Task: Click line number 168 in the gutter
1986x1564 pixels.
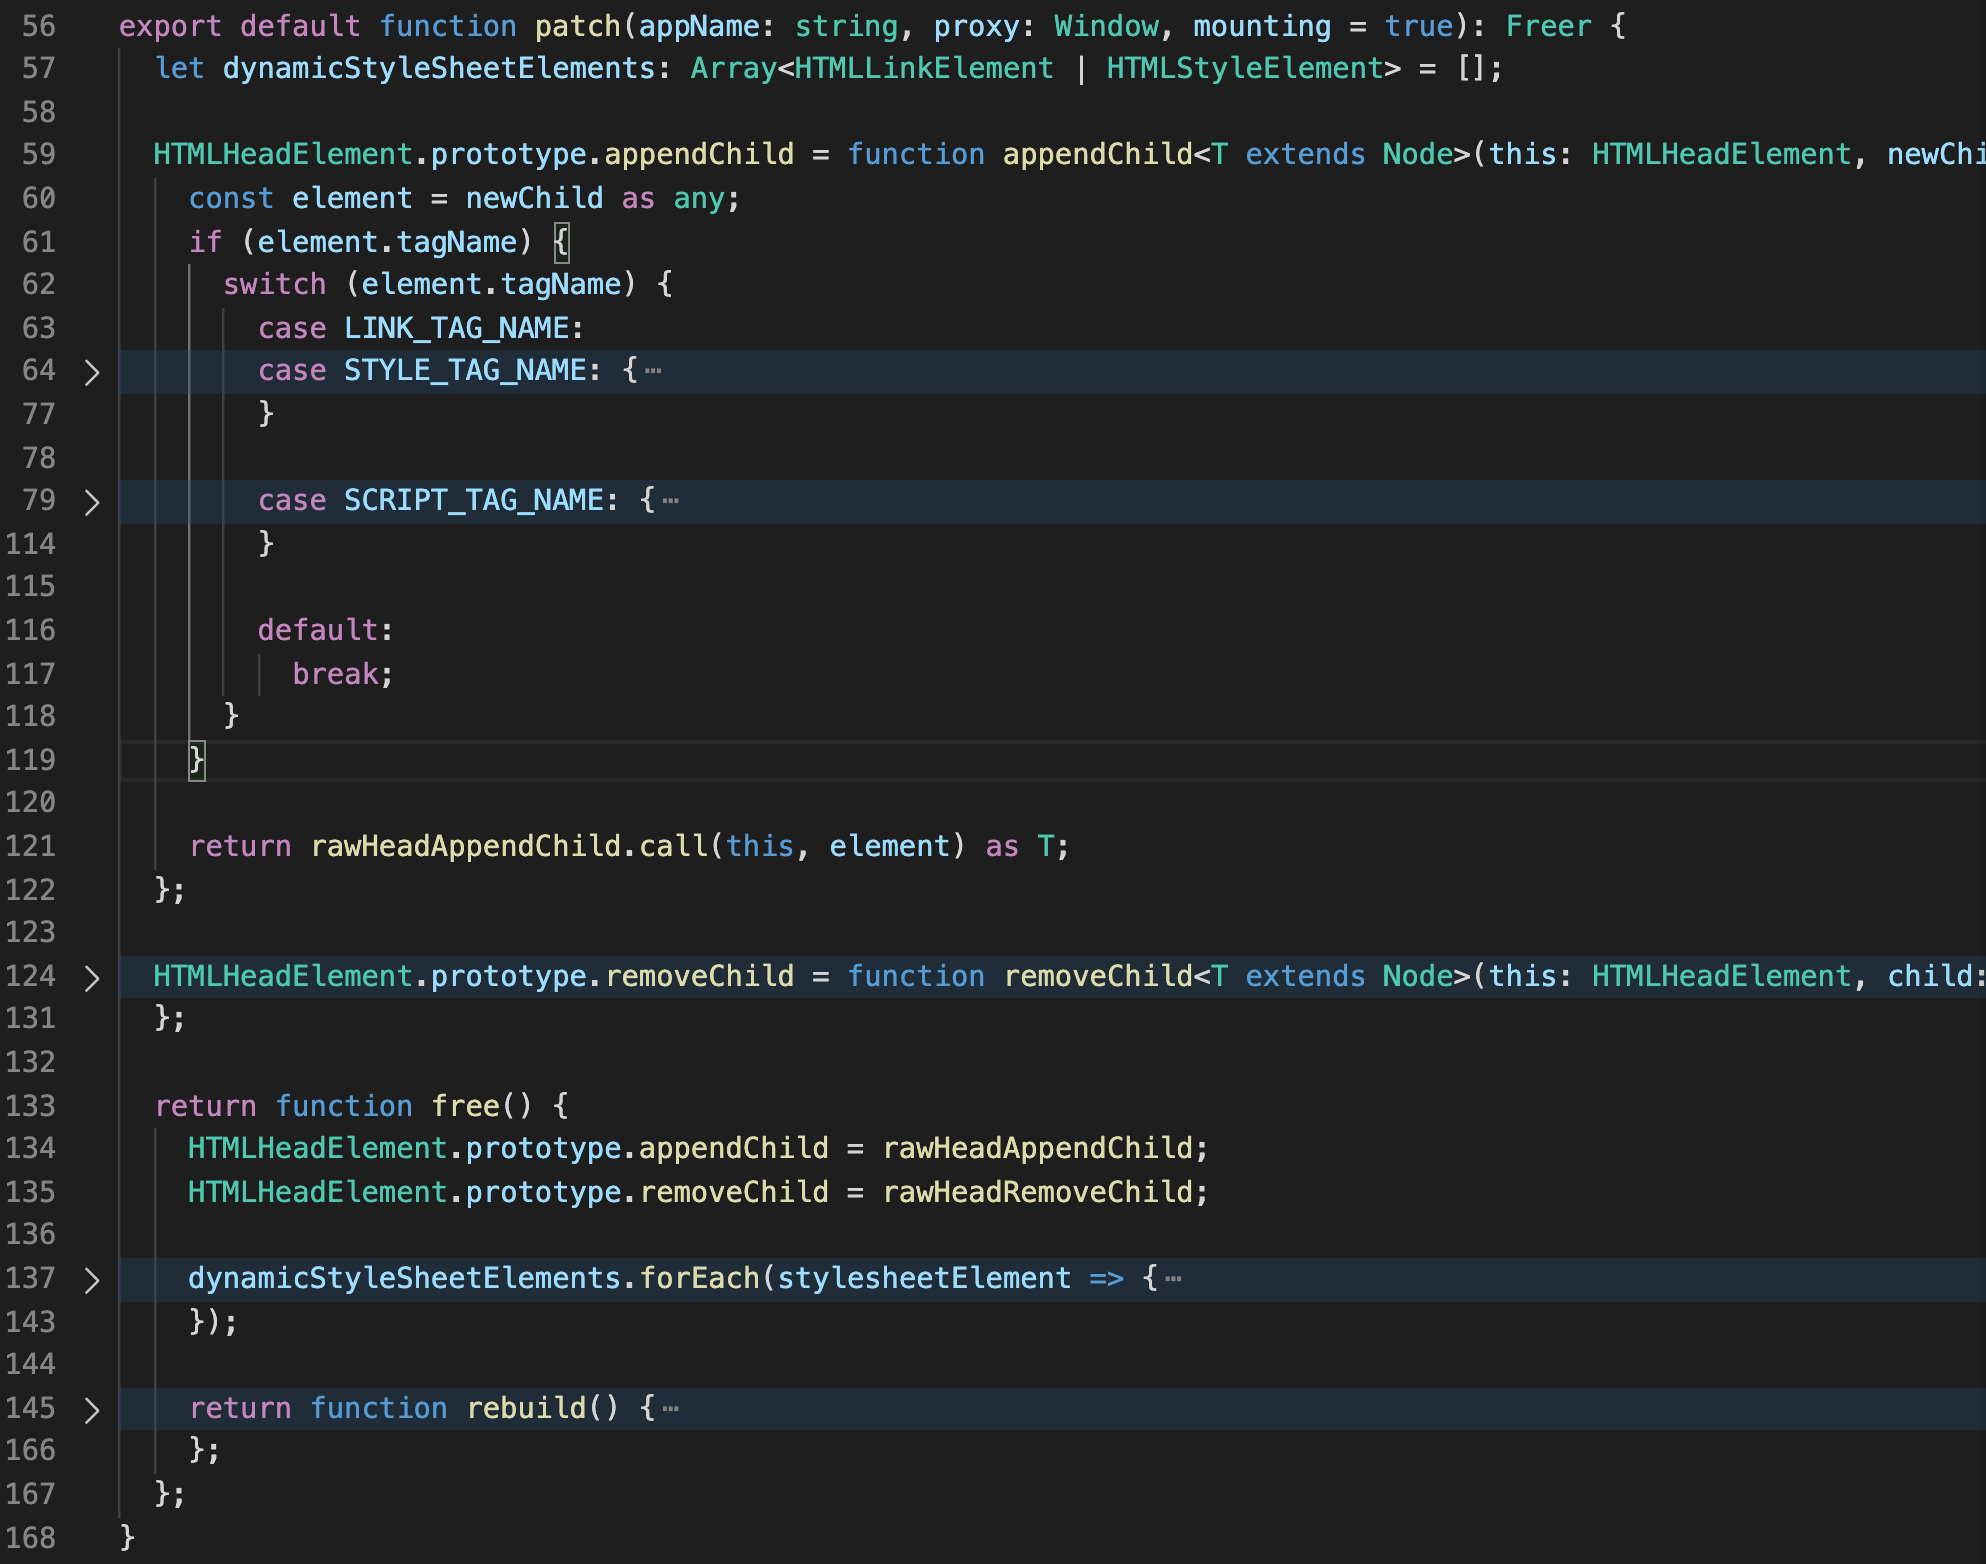Action: [30, 1538]
